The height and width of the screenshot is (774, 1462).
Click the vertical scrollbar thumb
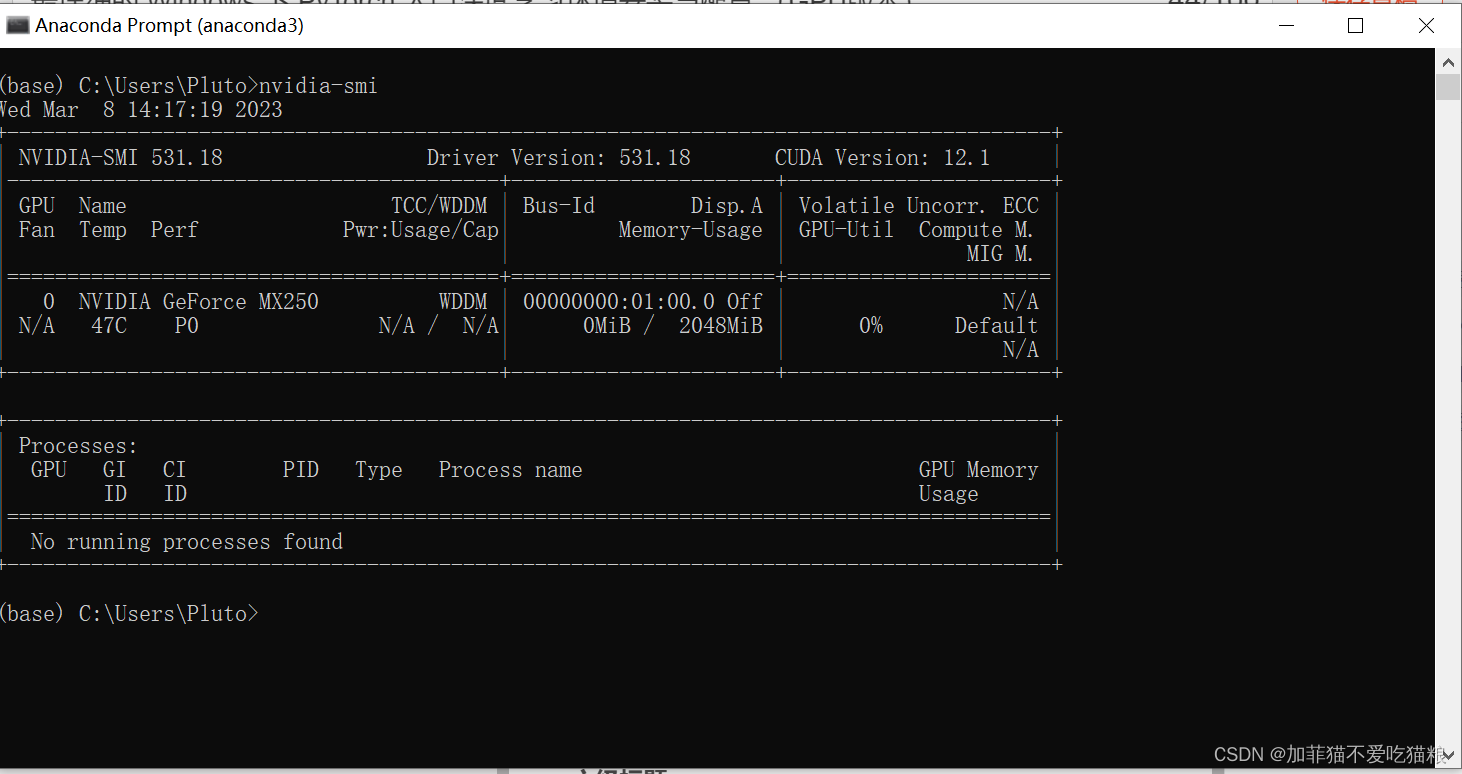(1448, 87)
